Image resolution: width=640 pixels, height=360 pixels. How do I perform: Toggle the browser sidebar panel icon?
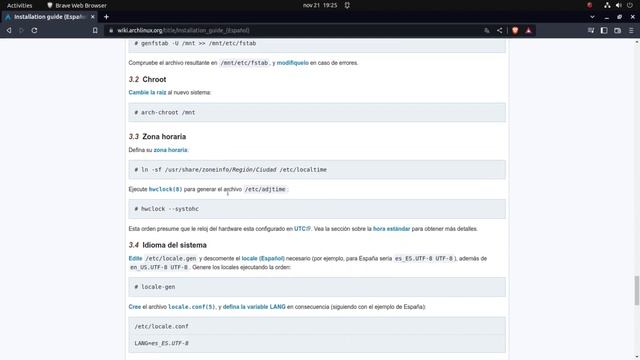[x=604, y=30]
